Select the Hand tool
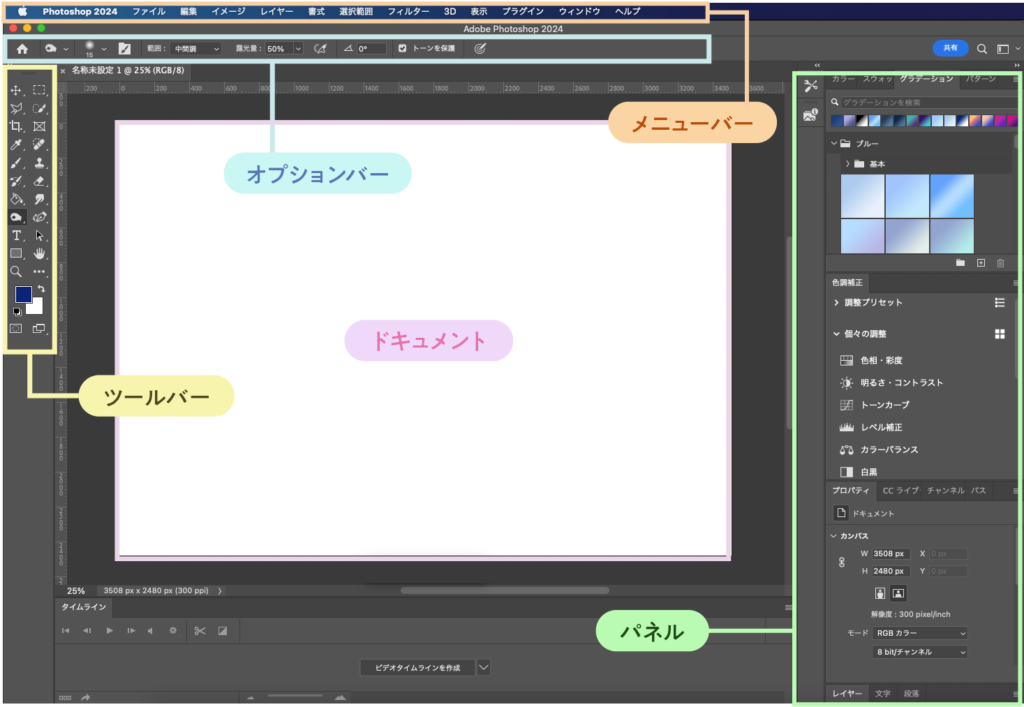The height and width of the screenshot is (707, 1024). pyautogui.click(x=39, y=253)
